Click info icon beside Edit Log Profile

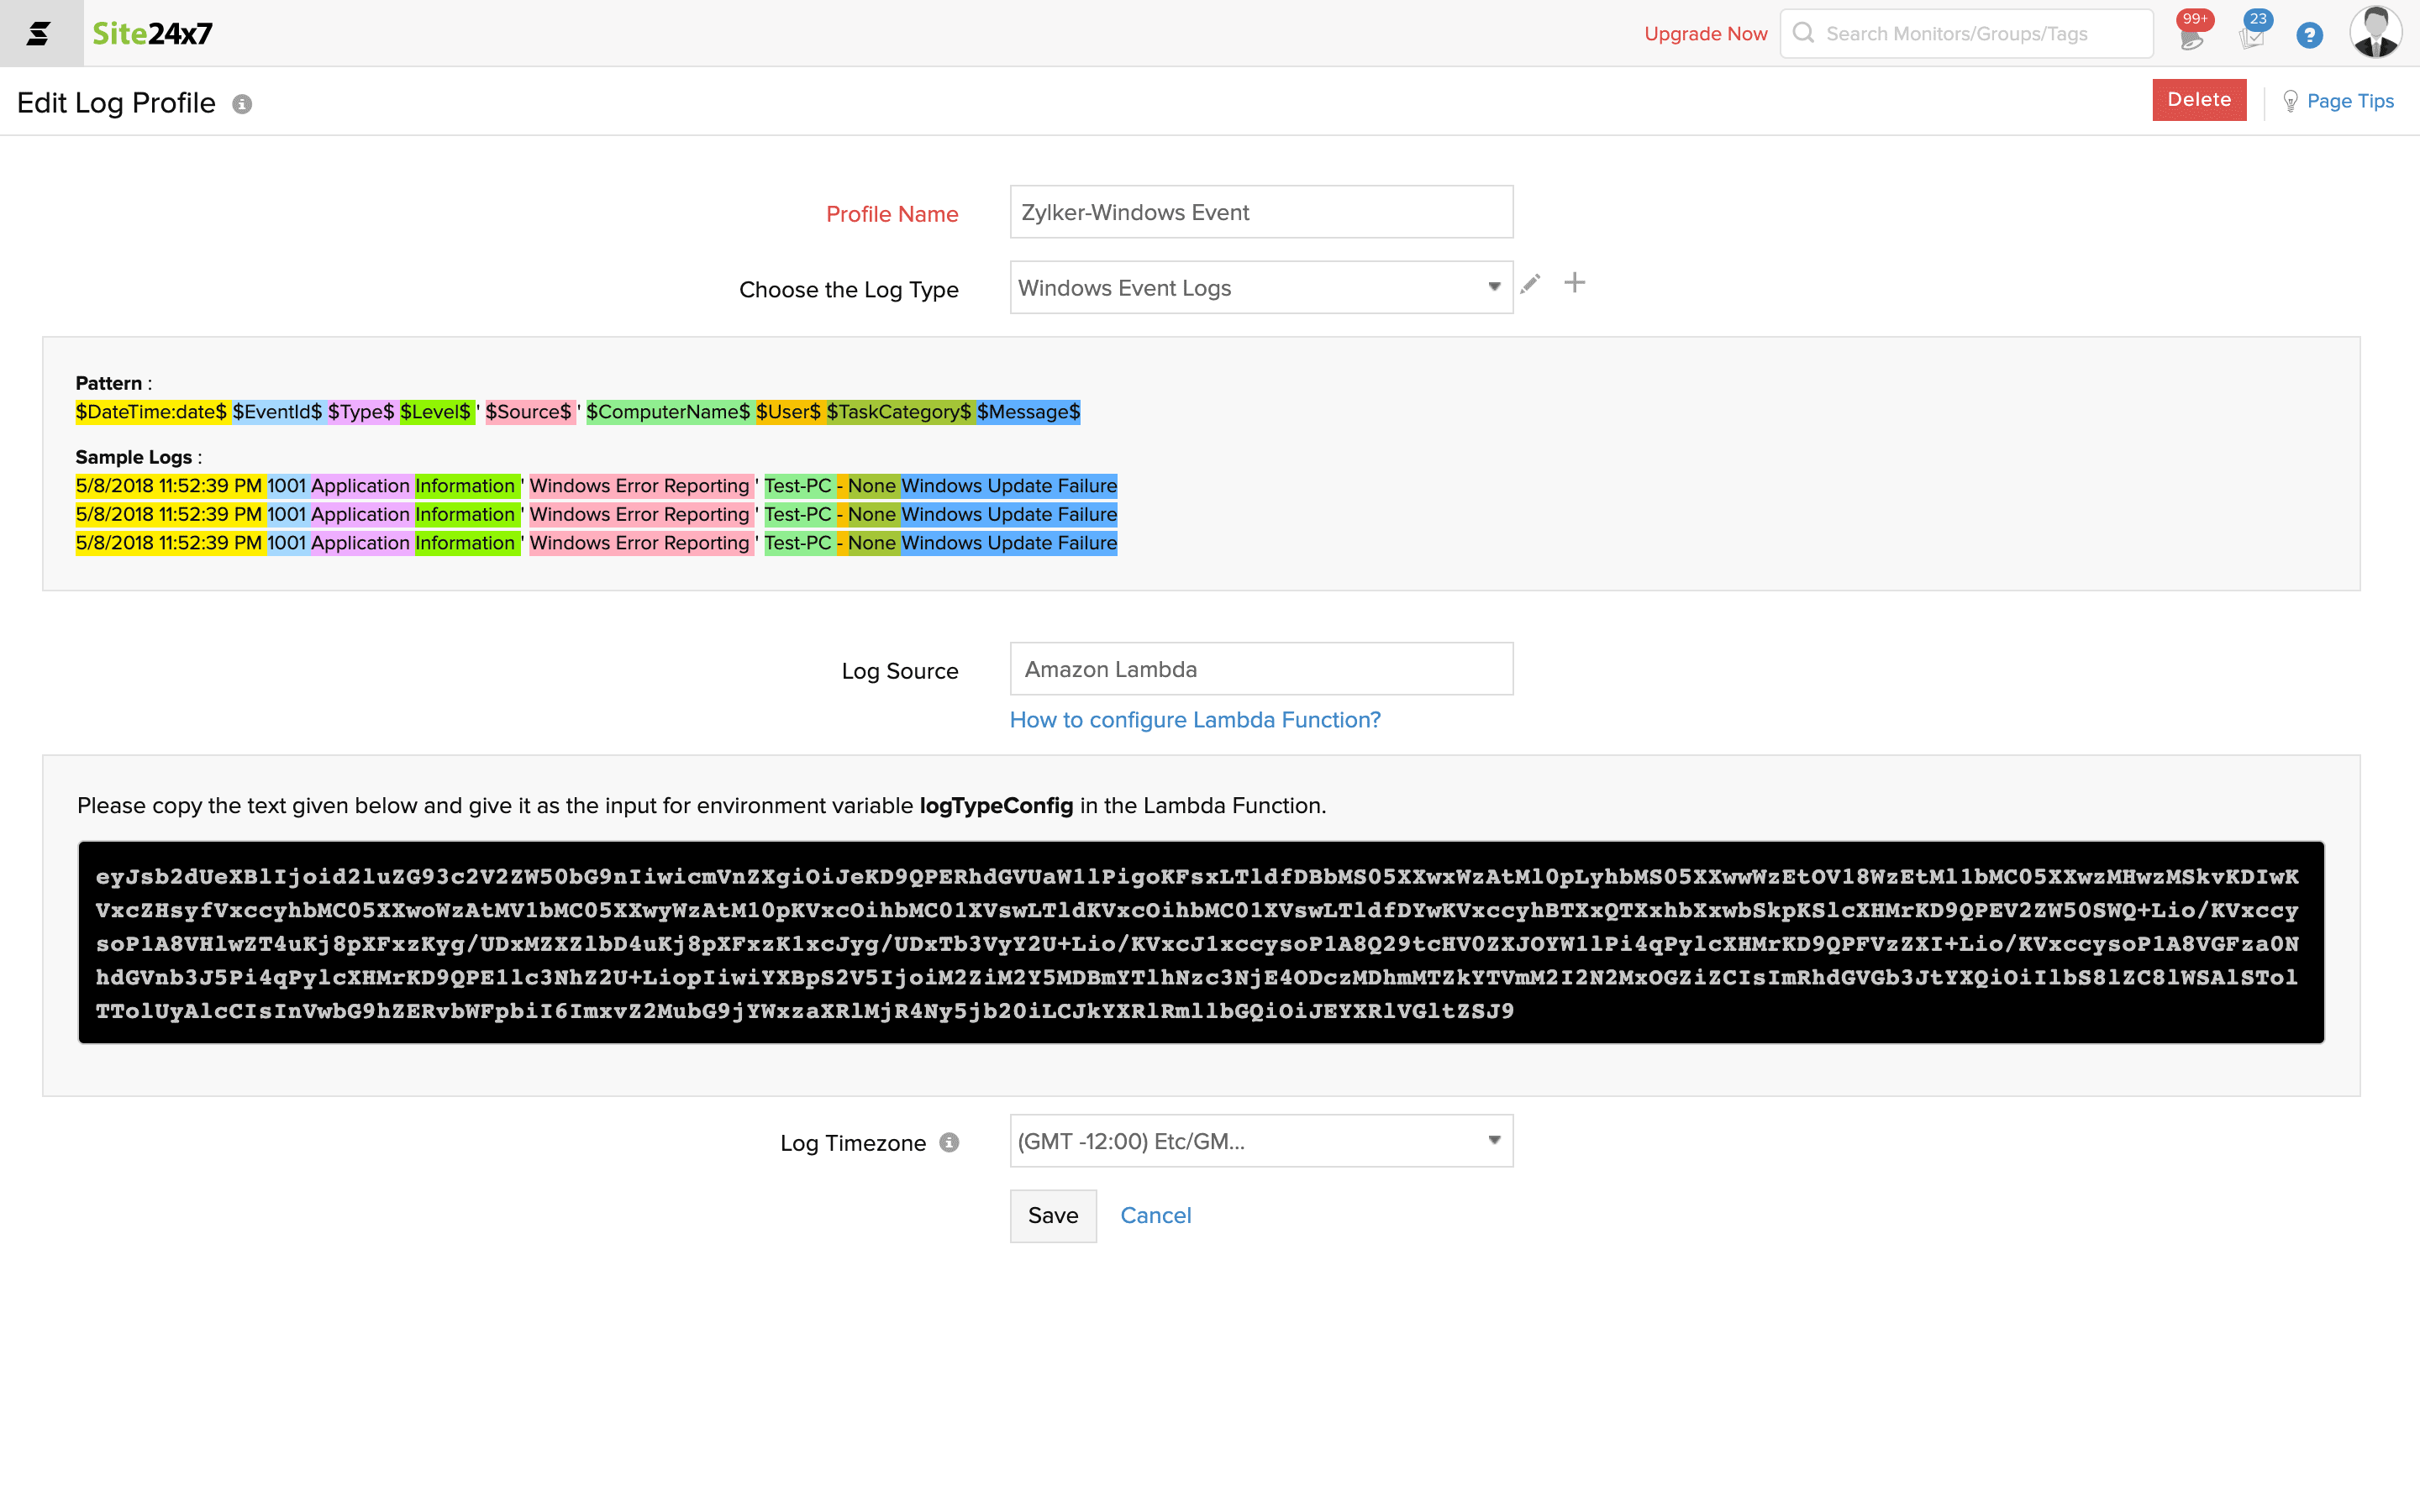(242, 104)
